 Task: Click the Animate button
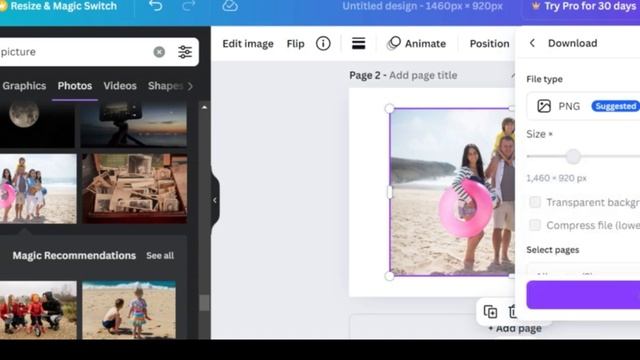tap(416, 43)
